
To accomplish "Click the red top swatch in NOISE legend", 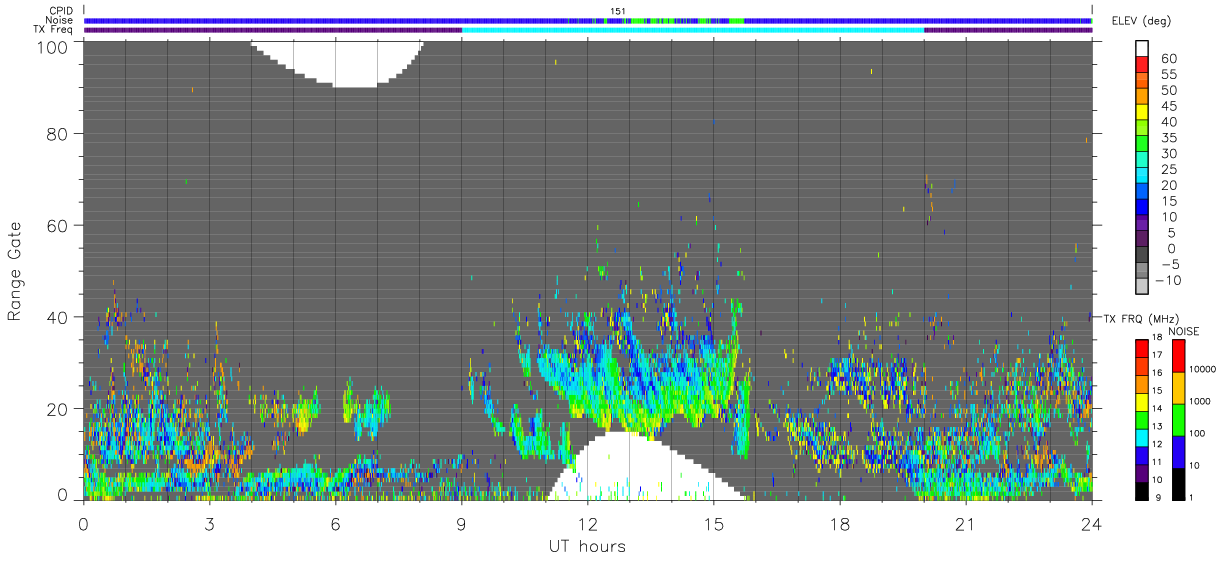I will coord(1178,355).
